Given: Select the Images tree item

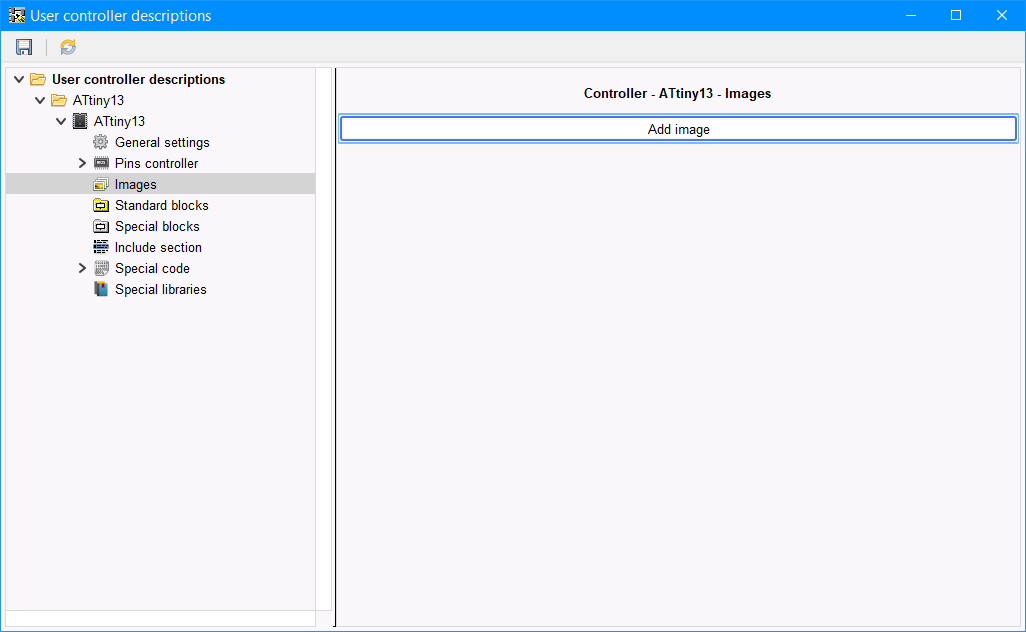Looking at the screenshot, I should pyautogui.click(x=160, y=184).
